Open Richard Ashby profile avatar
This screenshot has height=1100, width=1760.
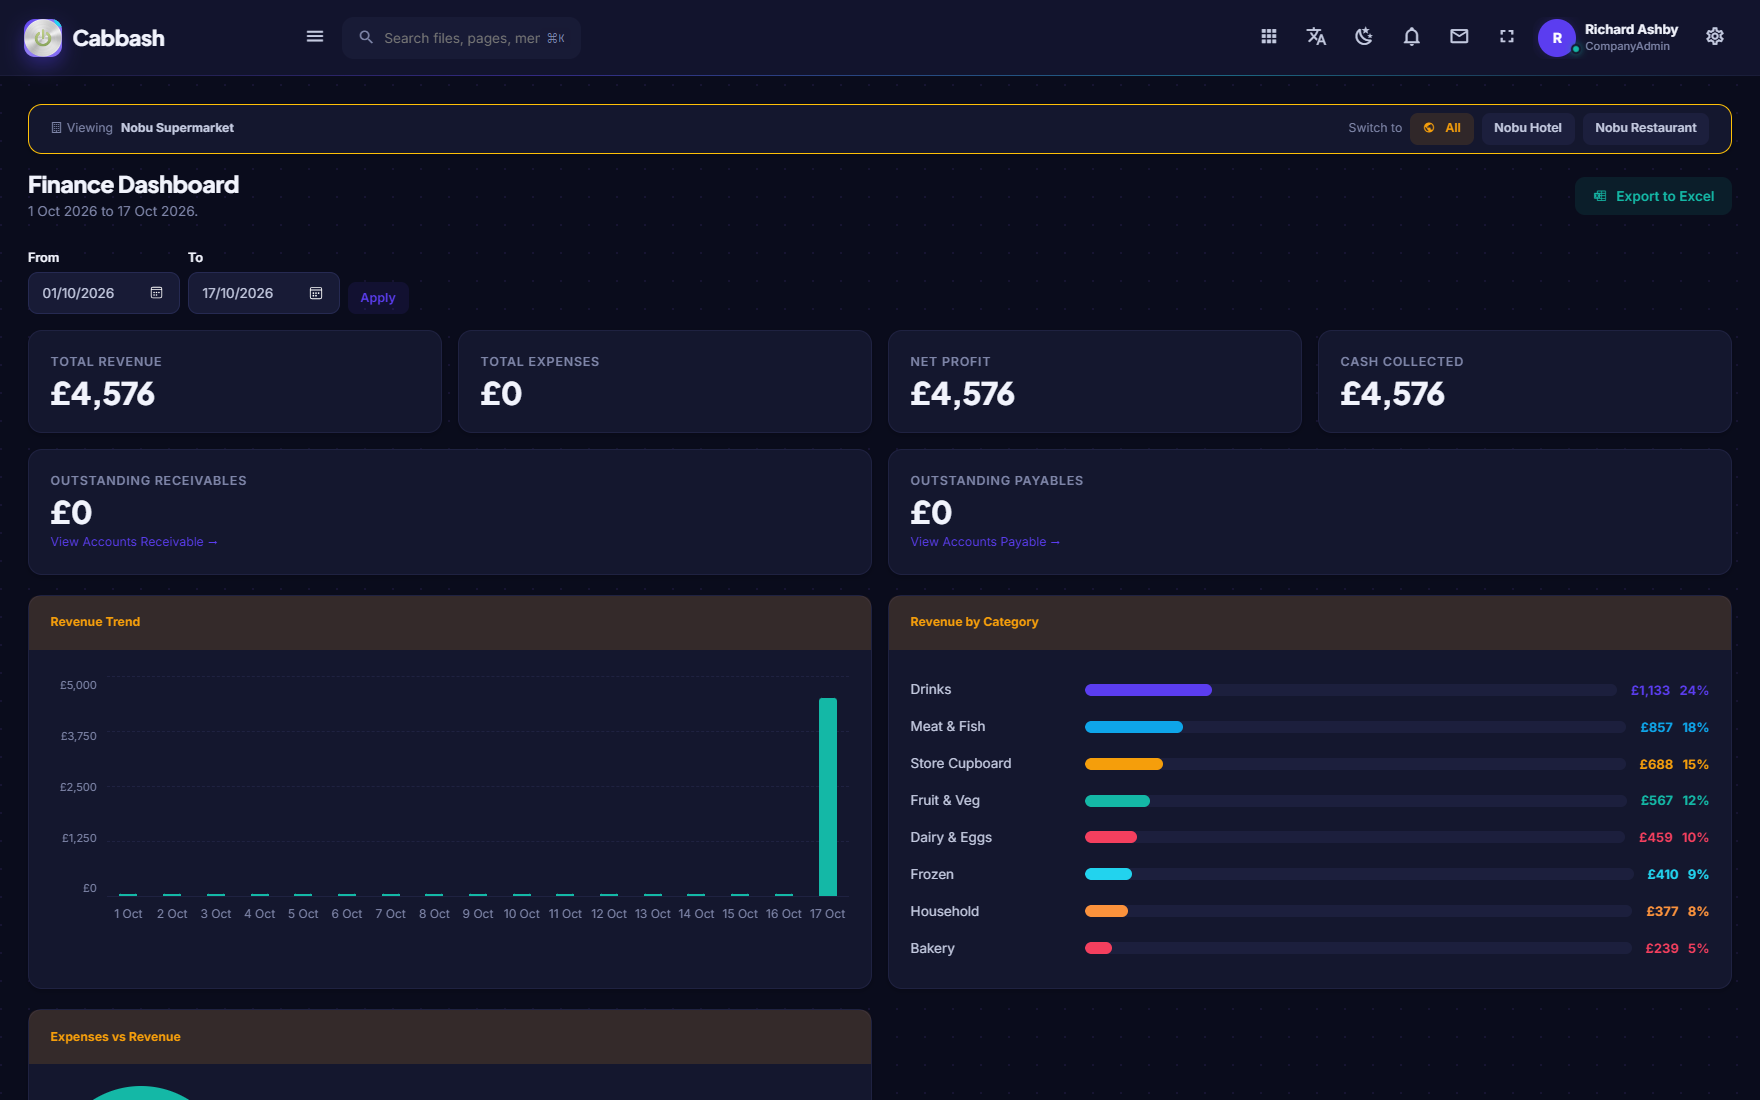click(x=1557, y=38)
